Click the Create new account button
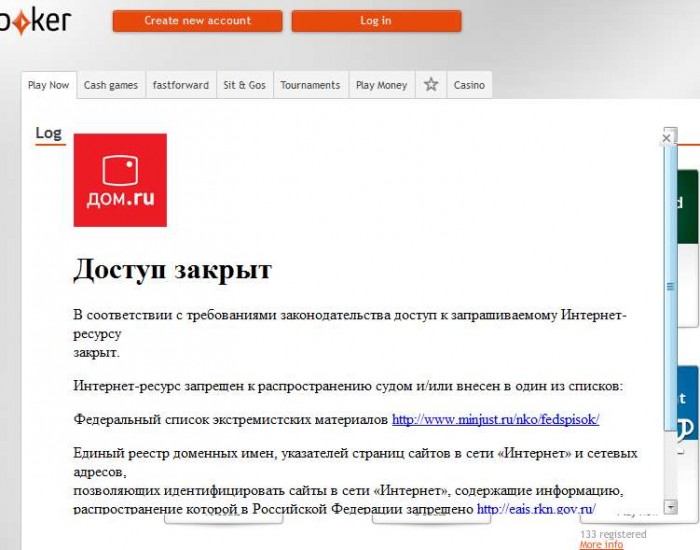The image size is (700, 550). (197, 21)
